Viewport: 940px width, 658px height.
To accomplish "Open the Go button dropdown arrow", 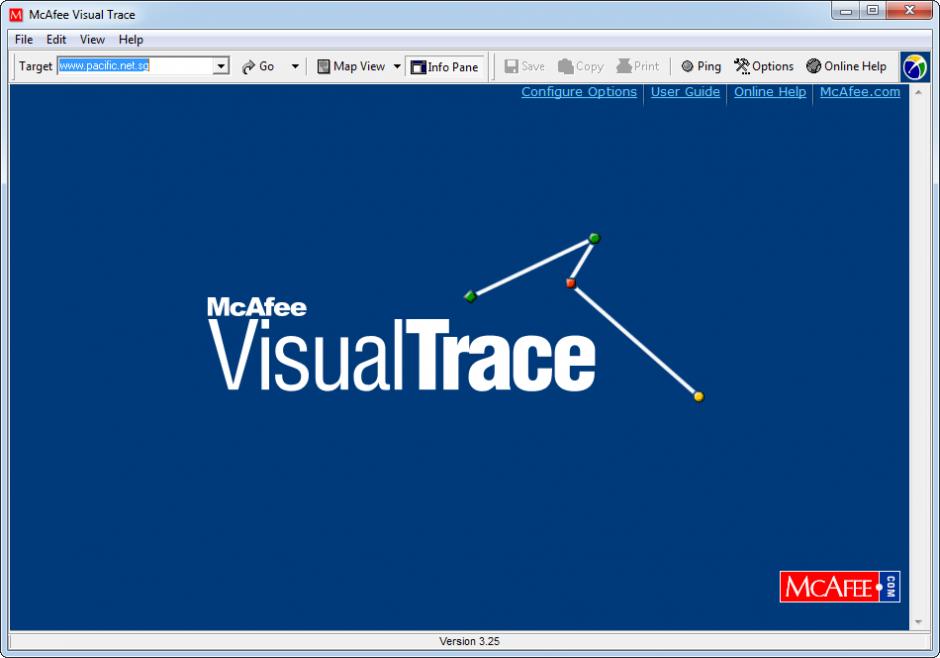I will point(295,67).
